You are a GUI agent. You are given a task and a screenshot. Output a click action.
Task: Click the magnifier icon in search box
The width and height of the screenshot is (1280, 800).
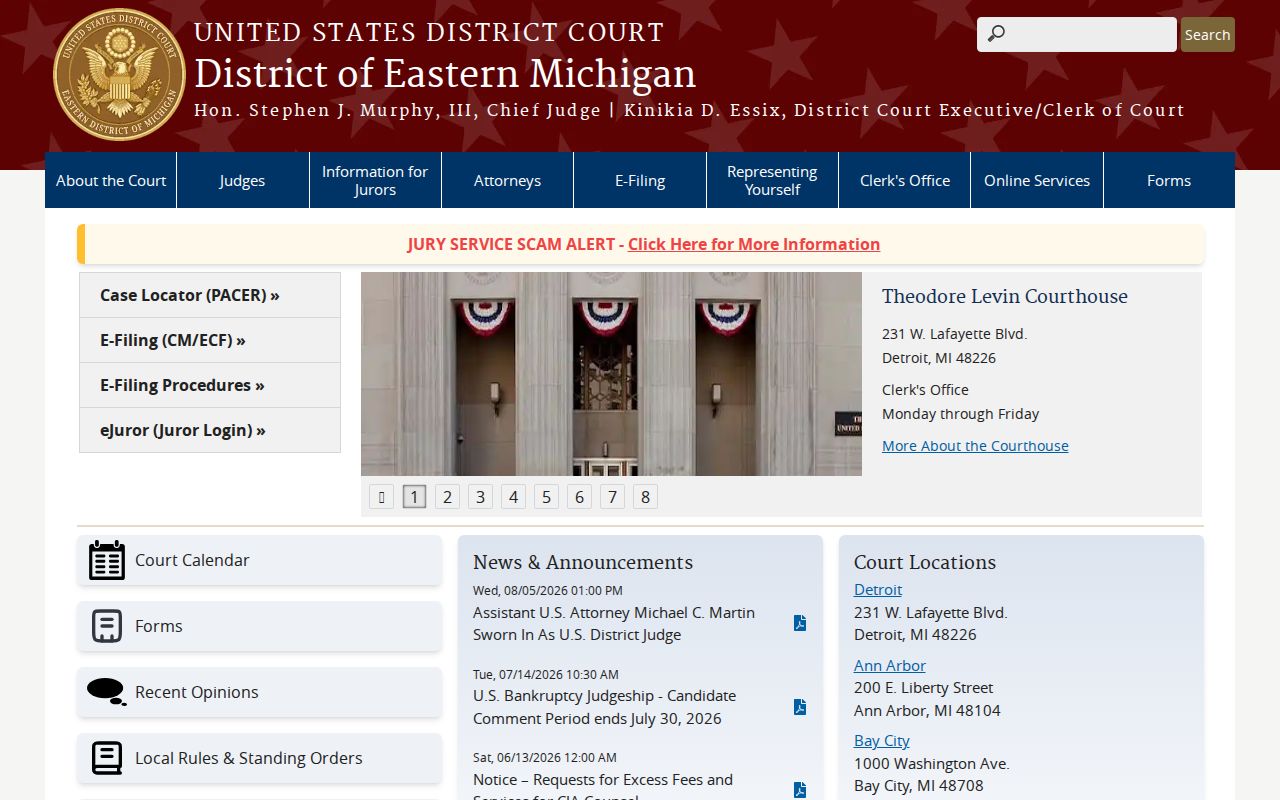(x=996, y=34)
